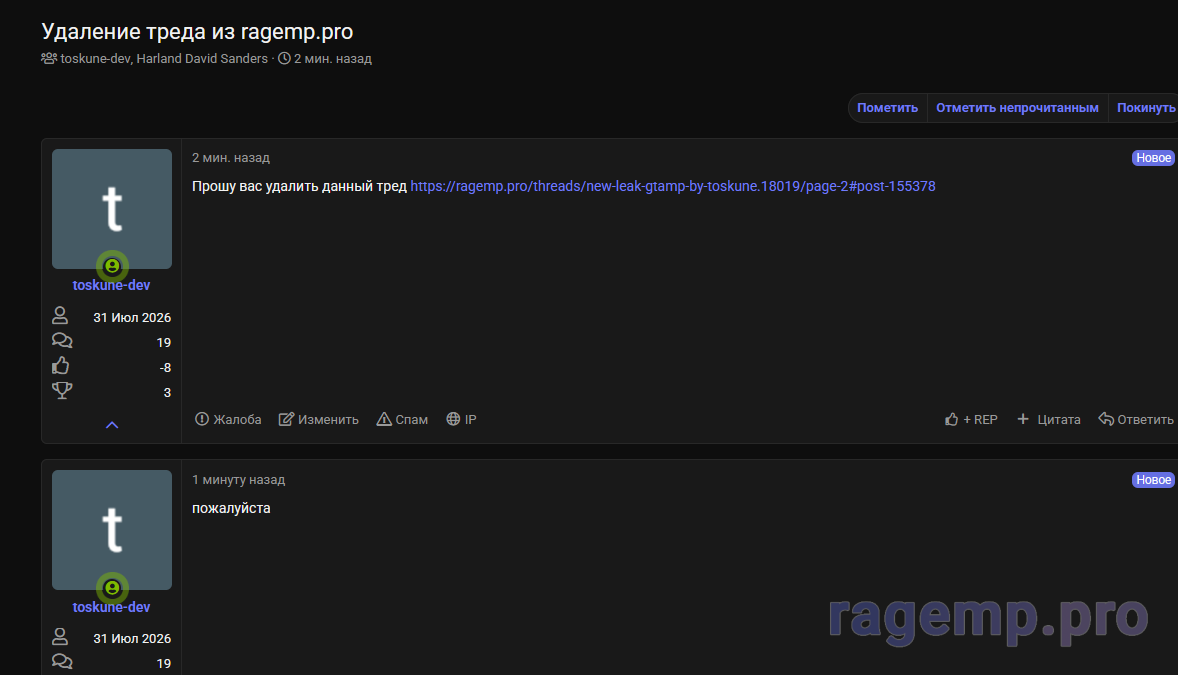1178x675 pixels.
Task: Click the пожалуйста message text
Action: (x=231, y=508)
